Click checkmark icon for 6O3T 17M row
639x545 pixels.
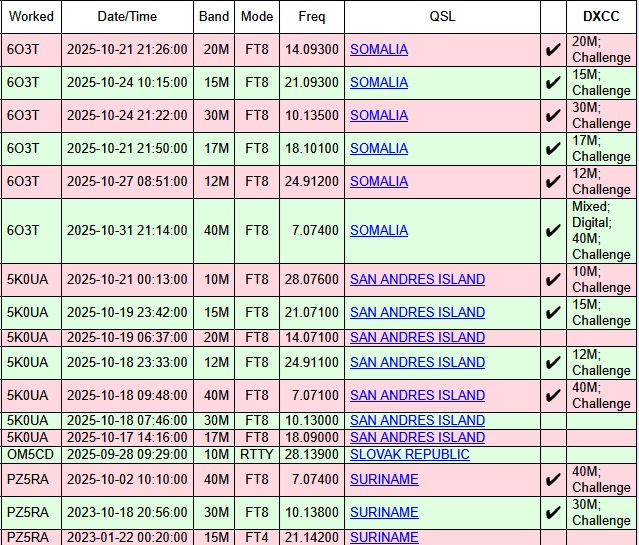[x=553, y=149]
